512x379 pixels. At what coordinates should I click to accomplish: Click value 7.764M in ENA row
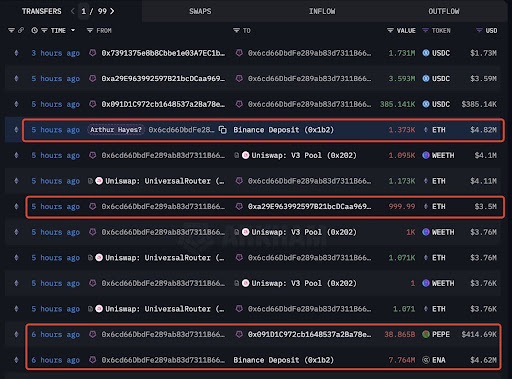402,360
